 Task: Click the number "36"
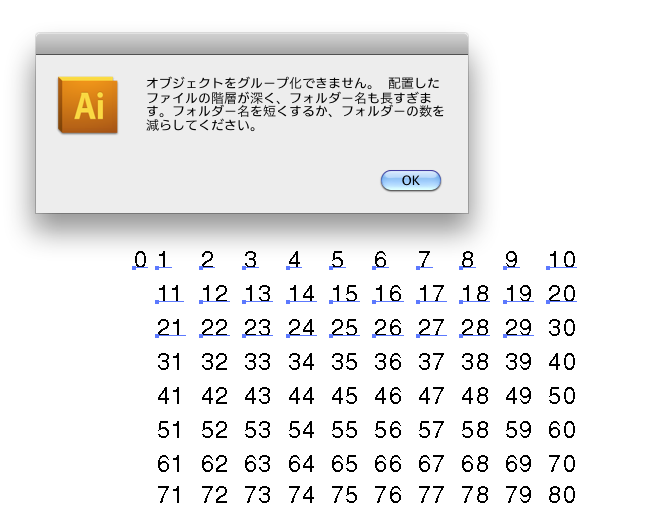[388, 362]
